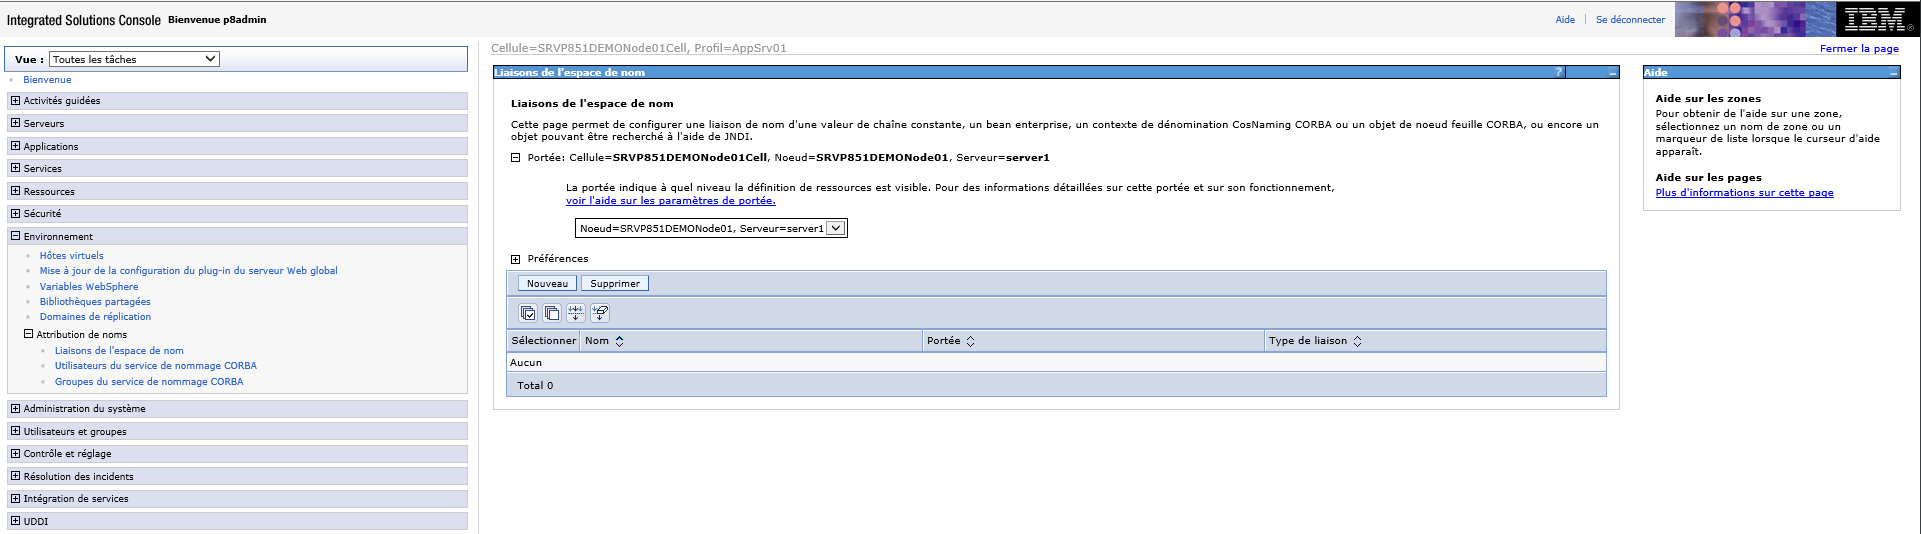Click the Deselect All items icon
Image resolution: width=1921 pixels, height=534 pixels.
point(552,313)
